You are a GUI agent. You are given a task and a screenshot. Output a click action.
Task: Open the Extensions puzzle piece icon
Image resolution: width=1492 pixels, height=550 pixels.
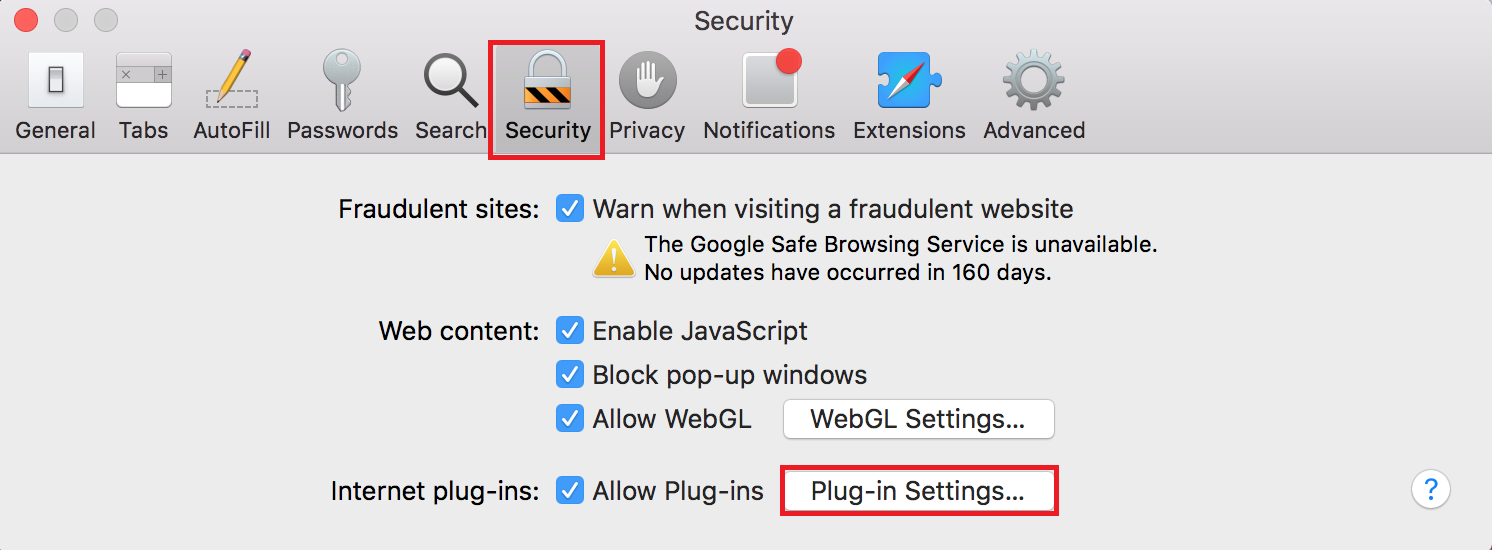click(x=909, y=80)
